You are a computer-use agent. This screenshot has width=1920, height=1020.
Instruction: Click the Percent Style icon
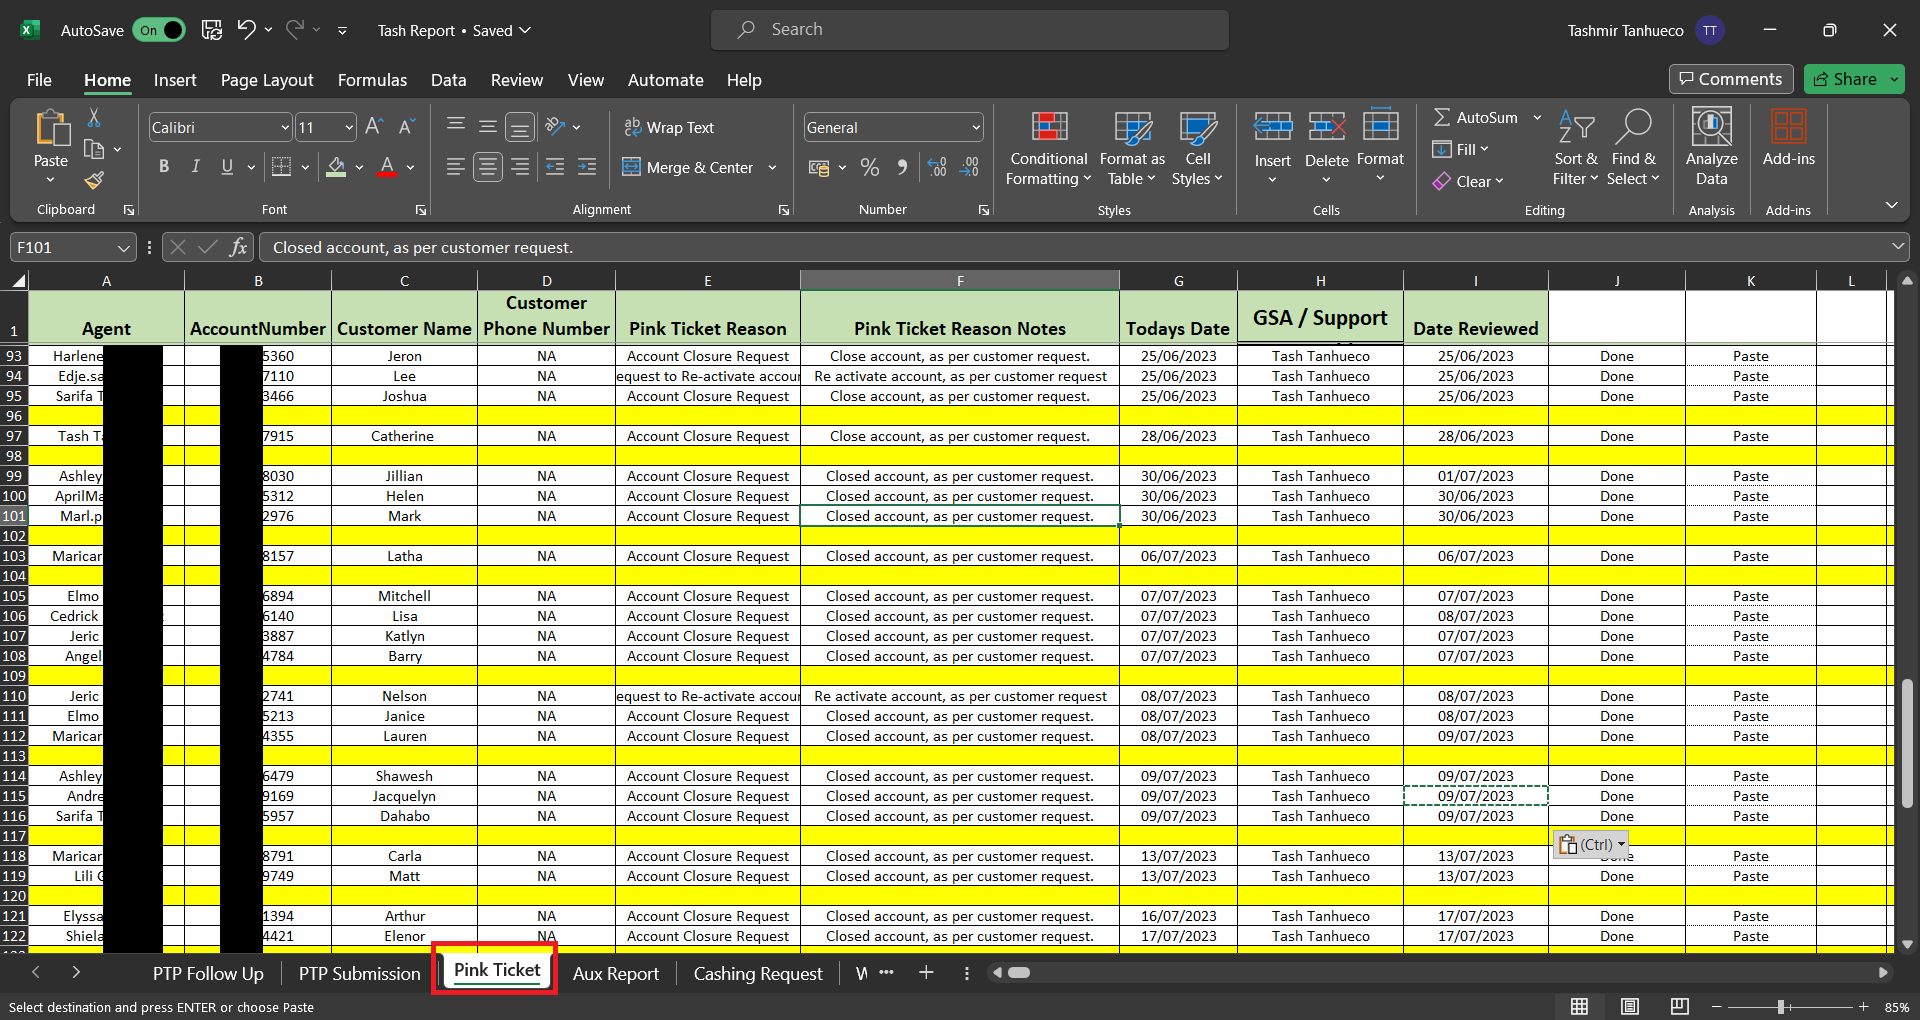870,168
